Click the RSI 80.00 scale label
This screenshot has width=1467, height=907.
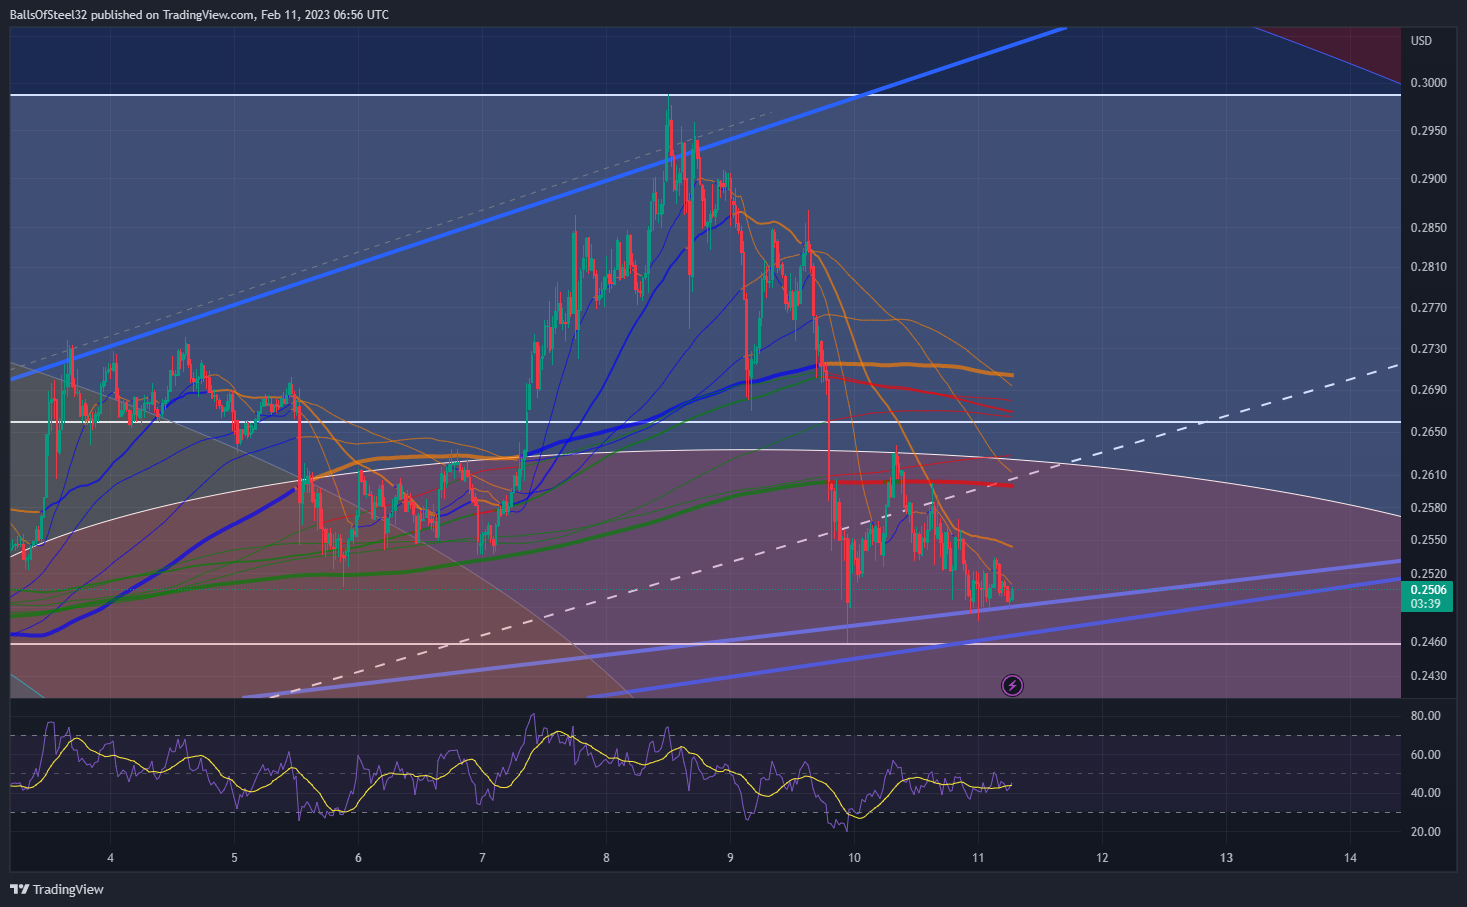[1426, 716]
